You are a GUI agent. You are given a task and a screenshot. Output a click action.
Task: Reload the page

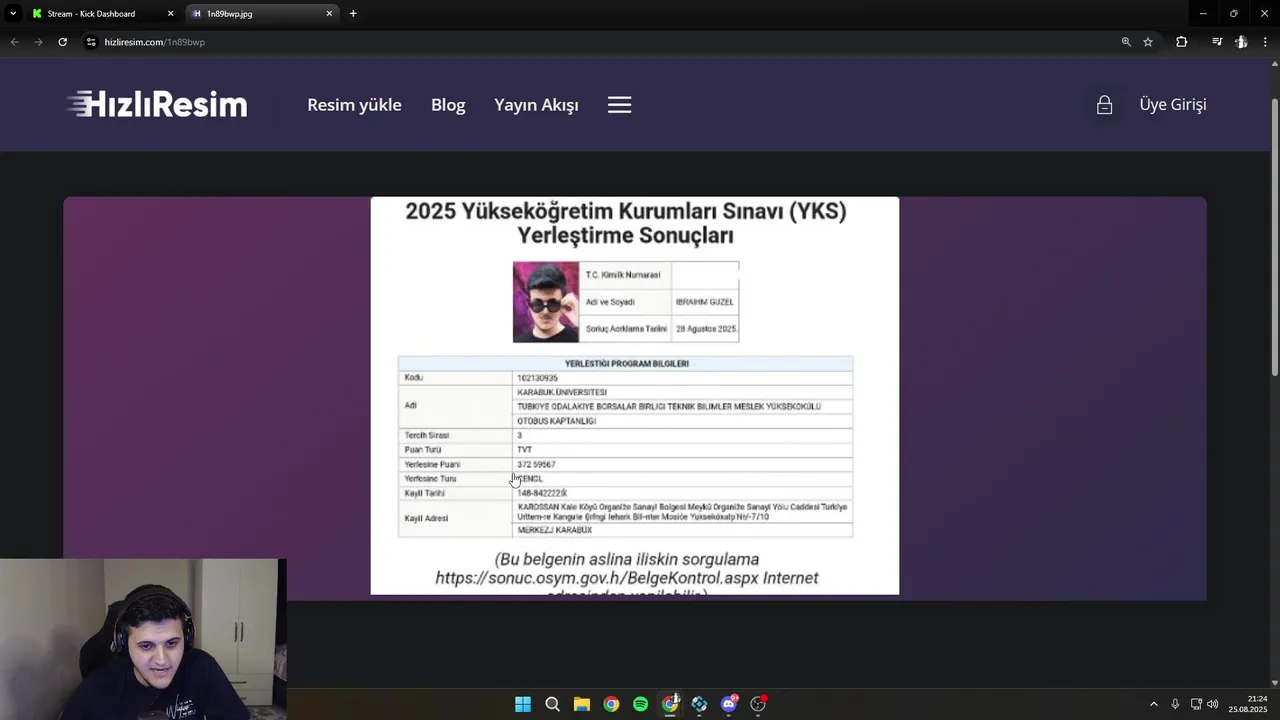coord(62,42)
